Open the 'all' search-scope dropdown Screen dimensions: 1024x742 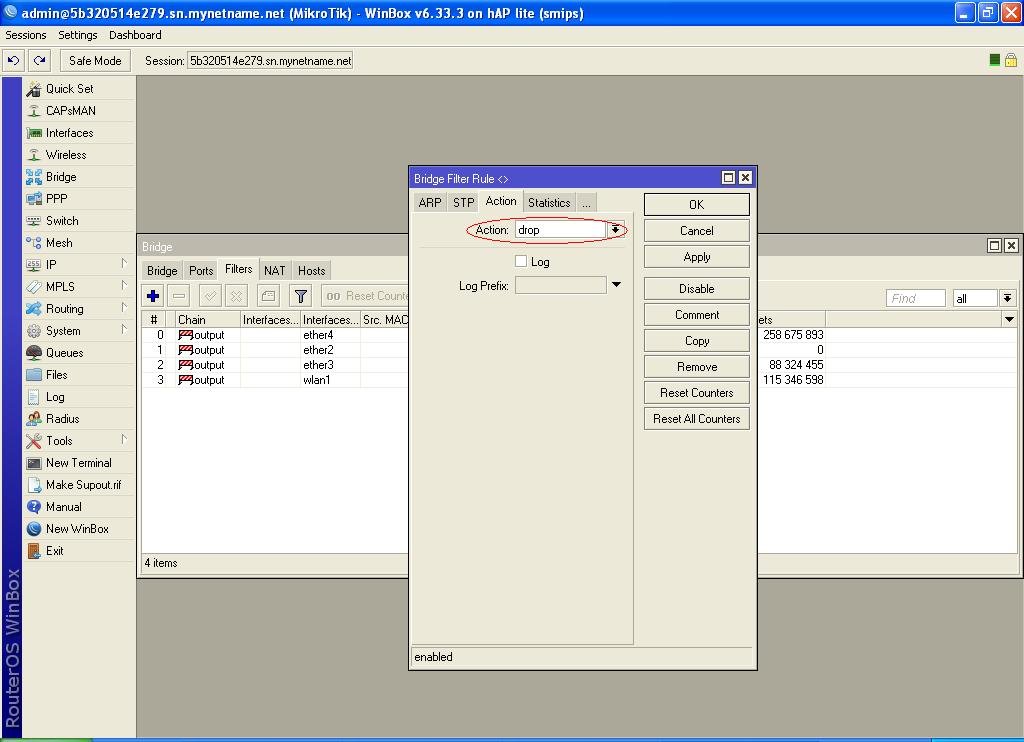1007,298
